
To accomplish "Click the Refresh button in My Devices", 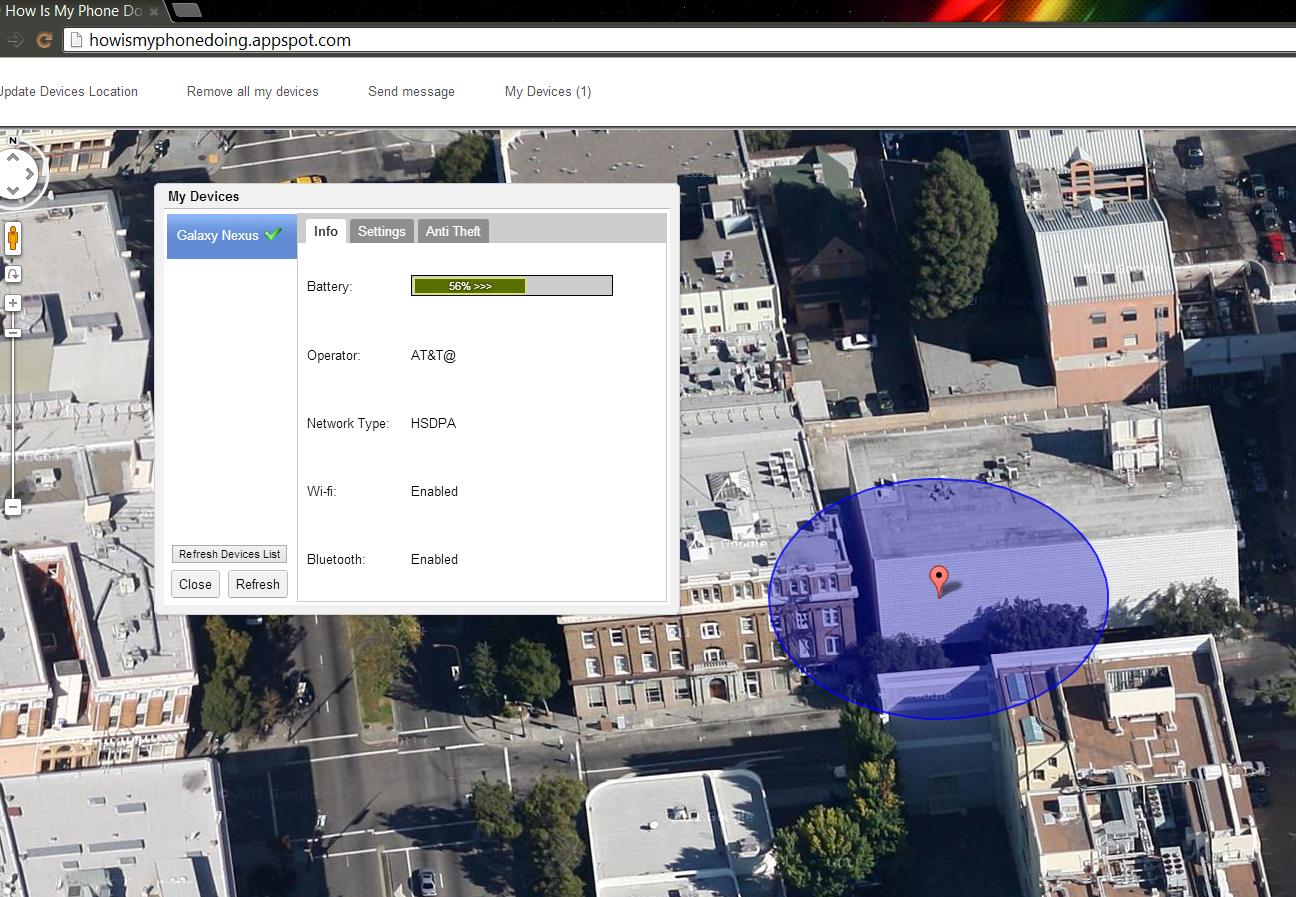I will pos(257,584).
